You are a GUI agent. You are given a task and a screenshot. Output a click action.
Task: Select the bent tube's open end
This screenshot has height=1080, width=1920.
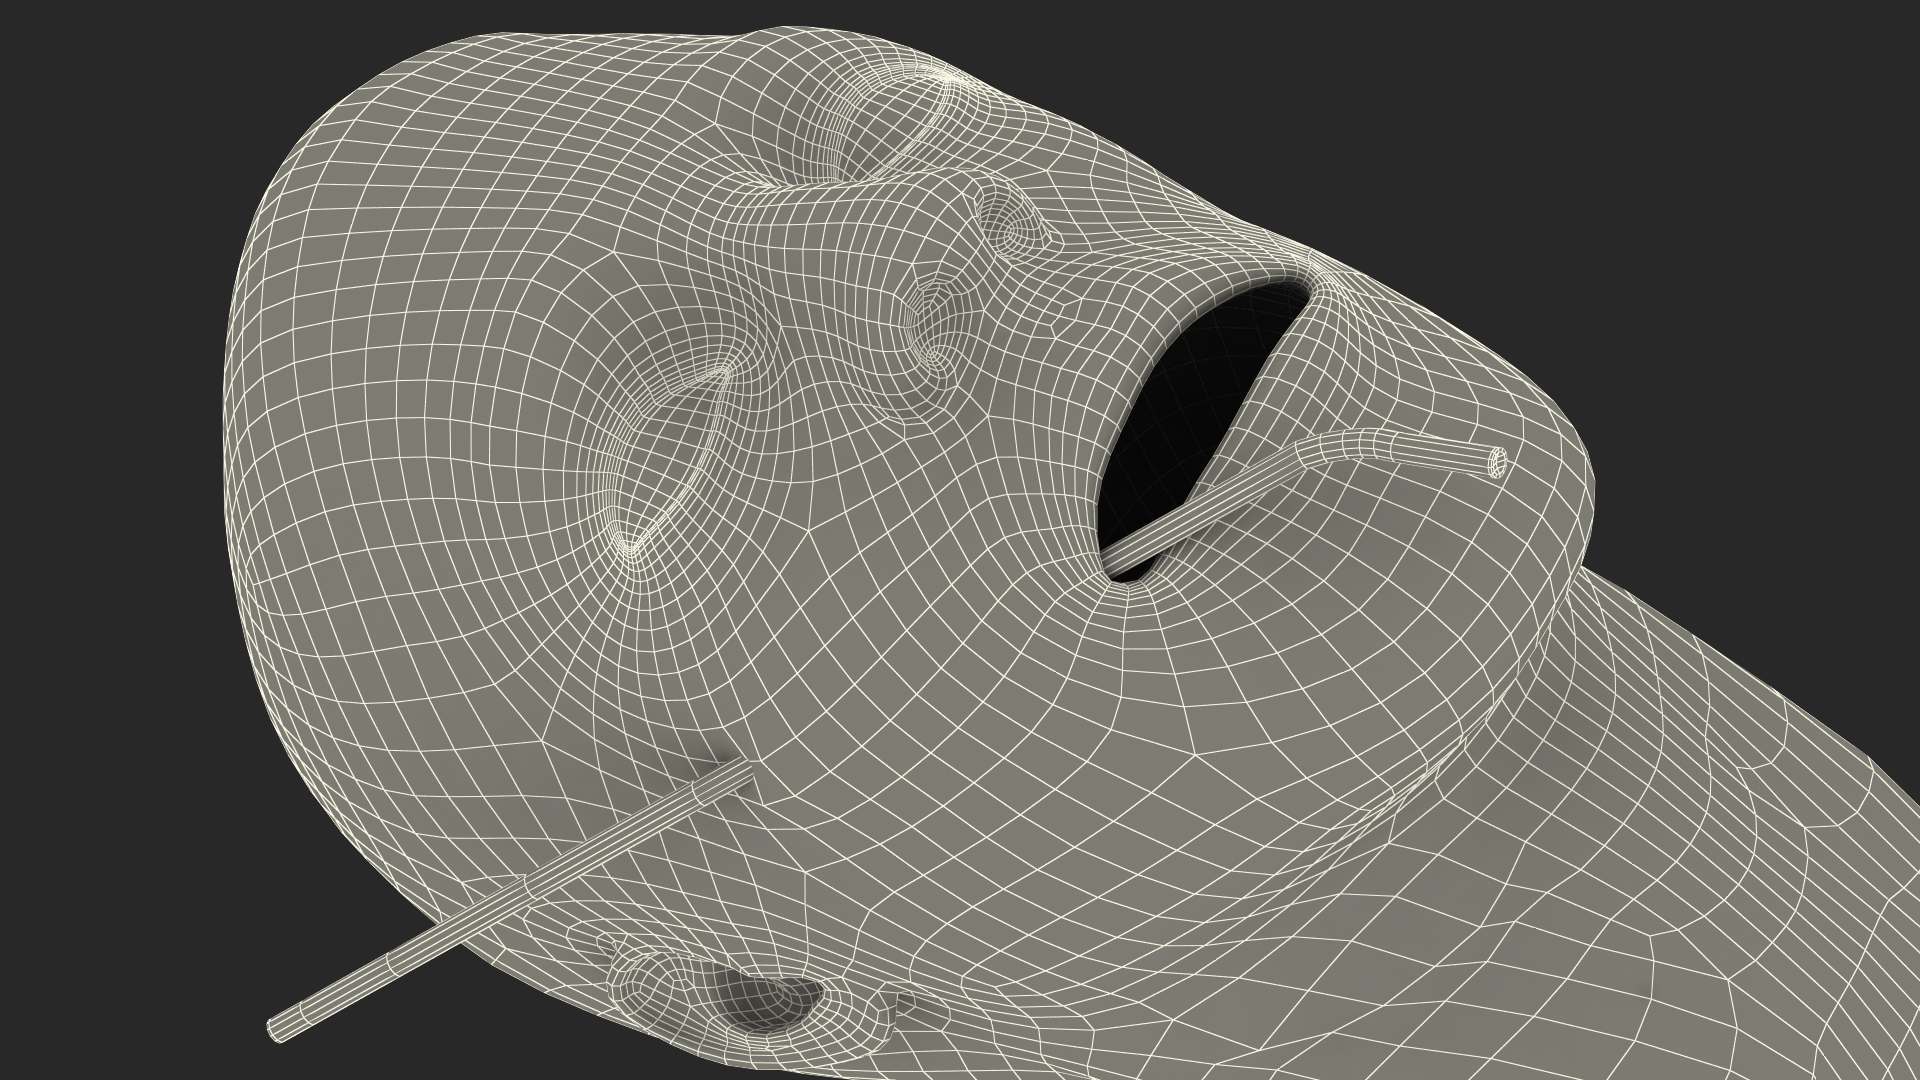(1497, 462)
